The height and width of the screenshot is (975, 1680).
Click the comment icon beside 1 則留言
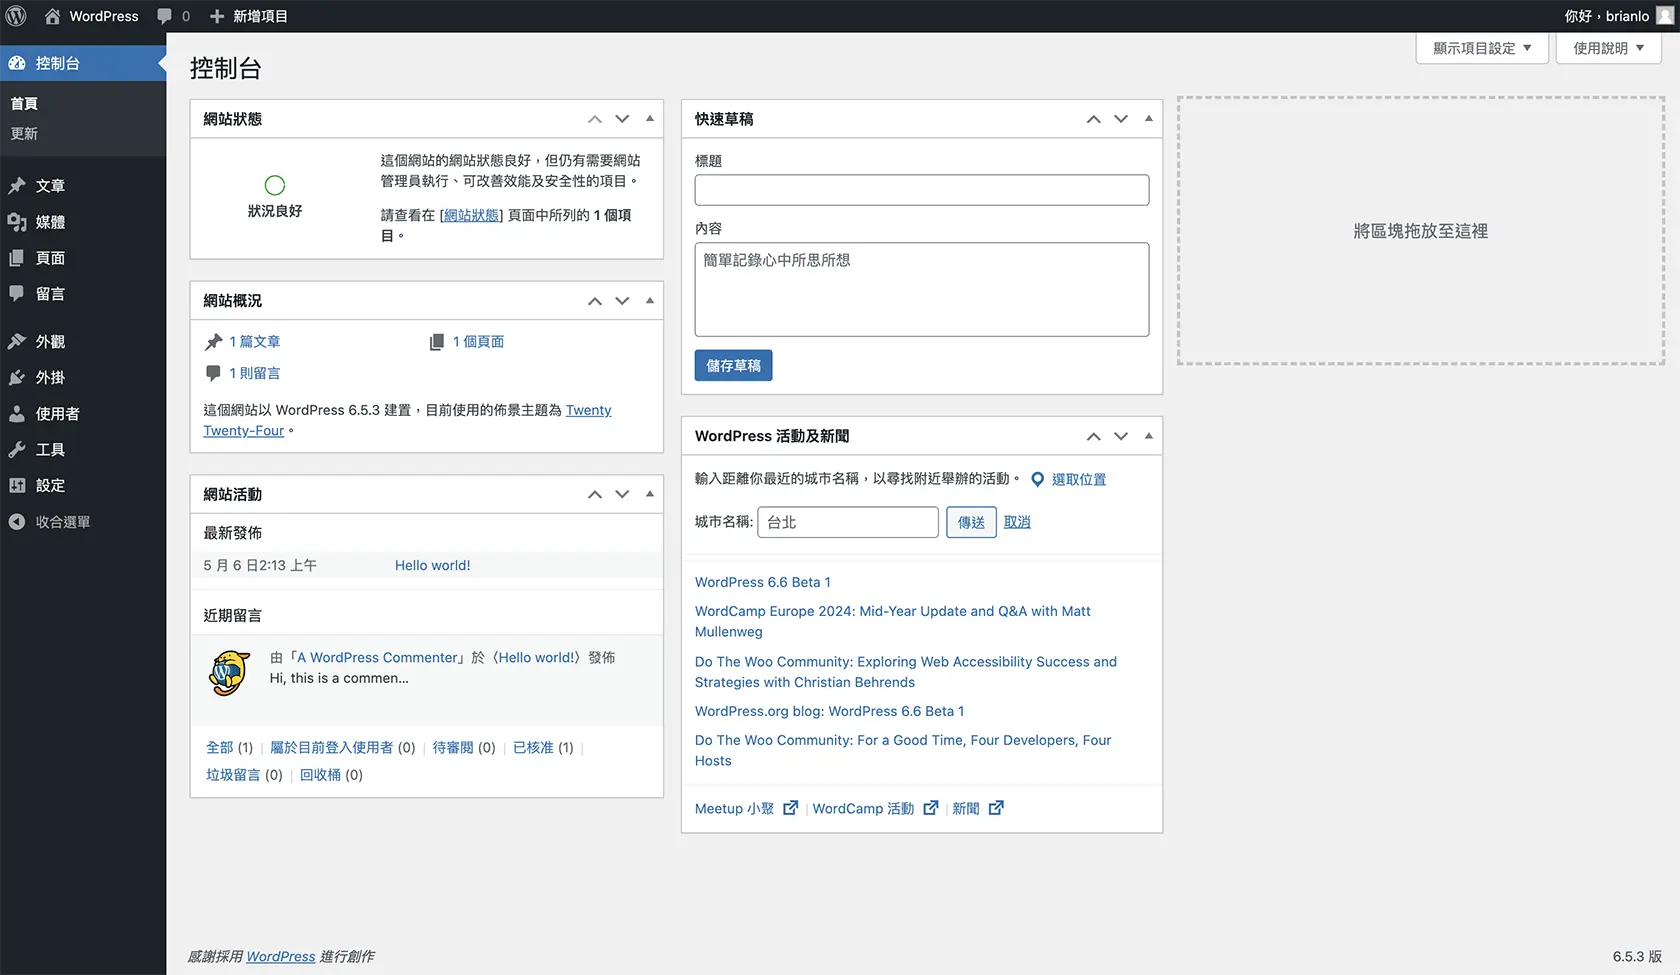[213, 373]
